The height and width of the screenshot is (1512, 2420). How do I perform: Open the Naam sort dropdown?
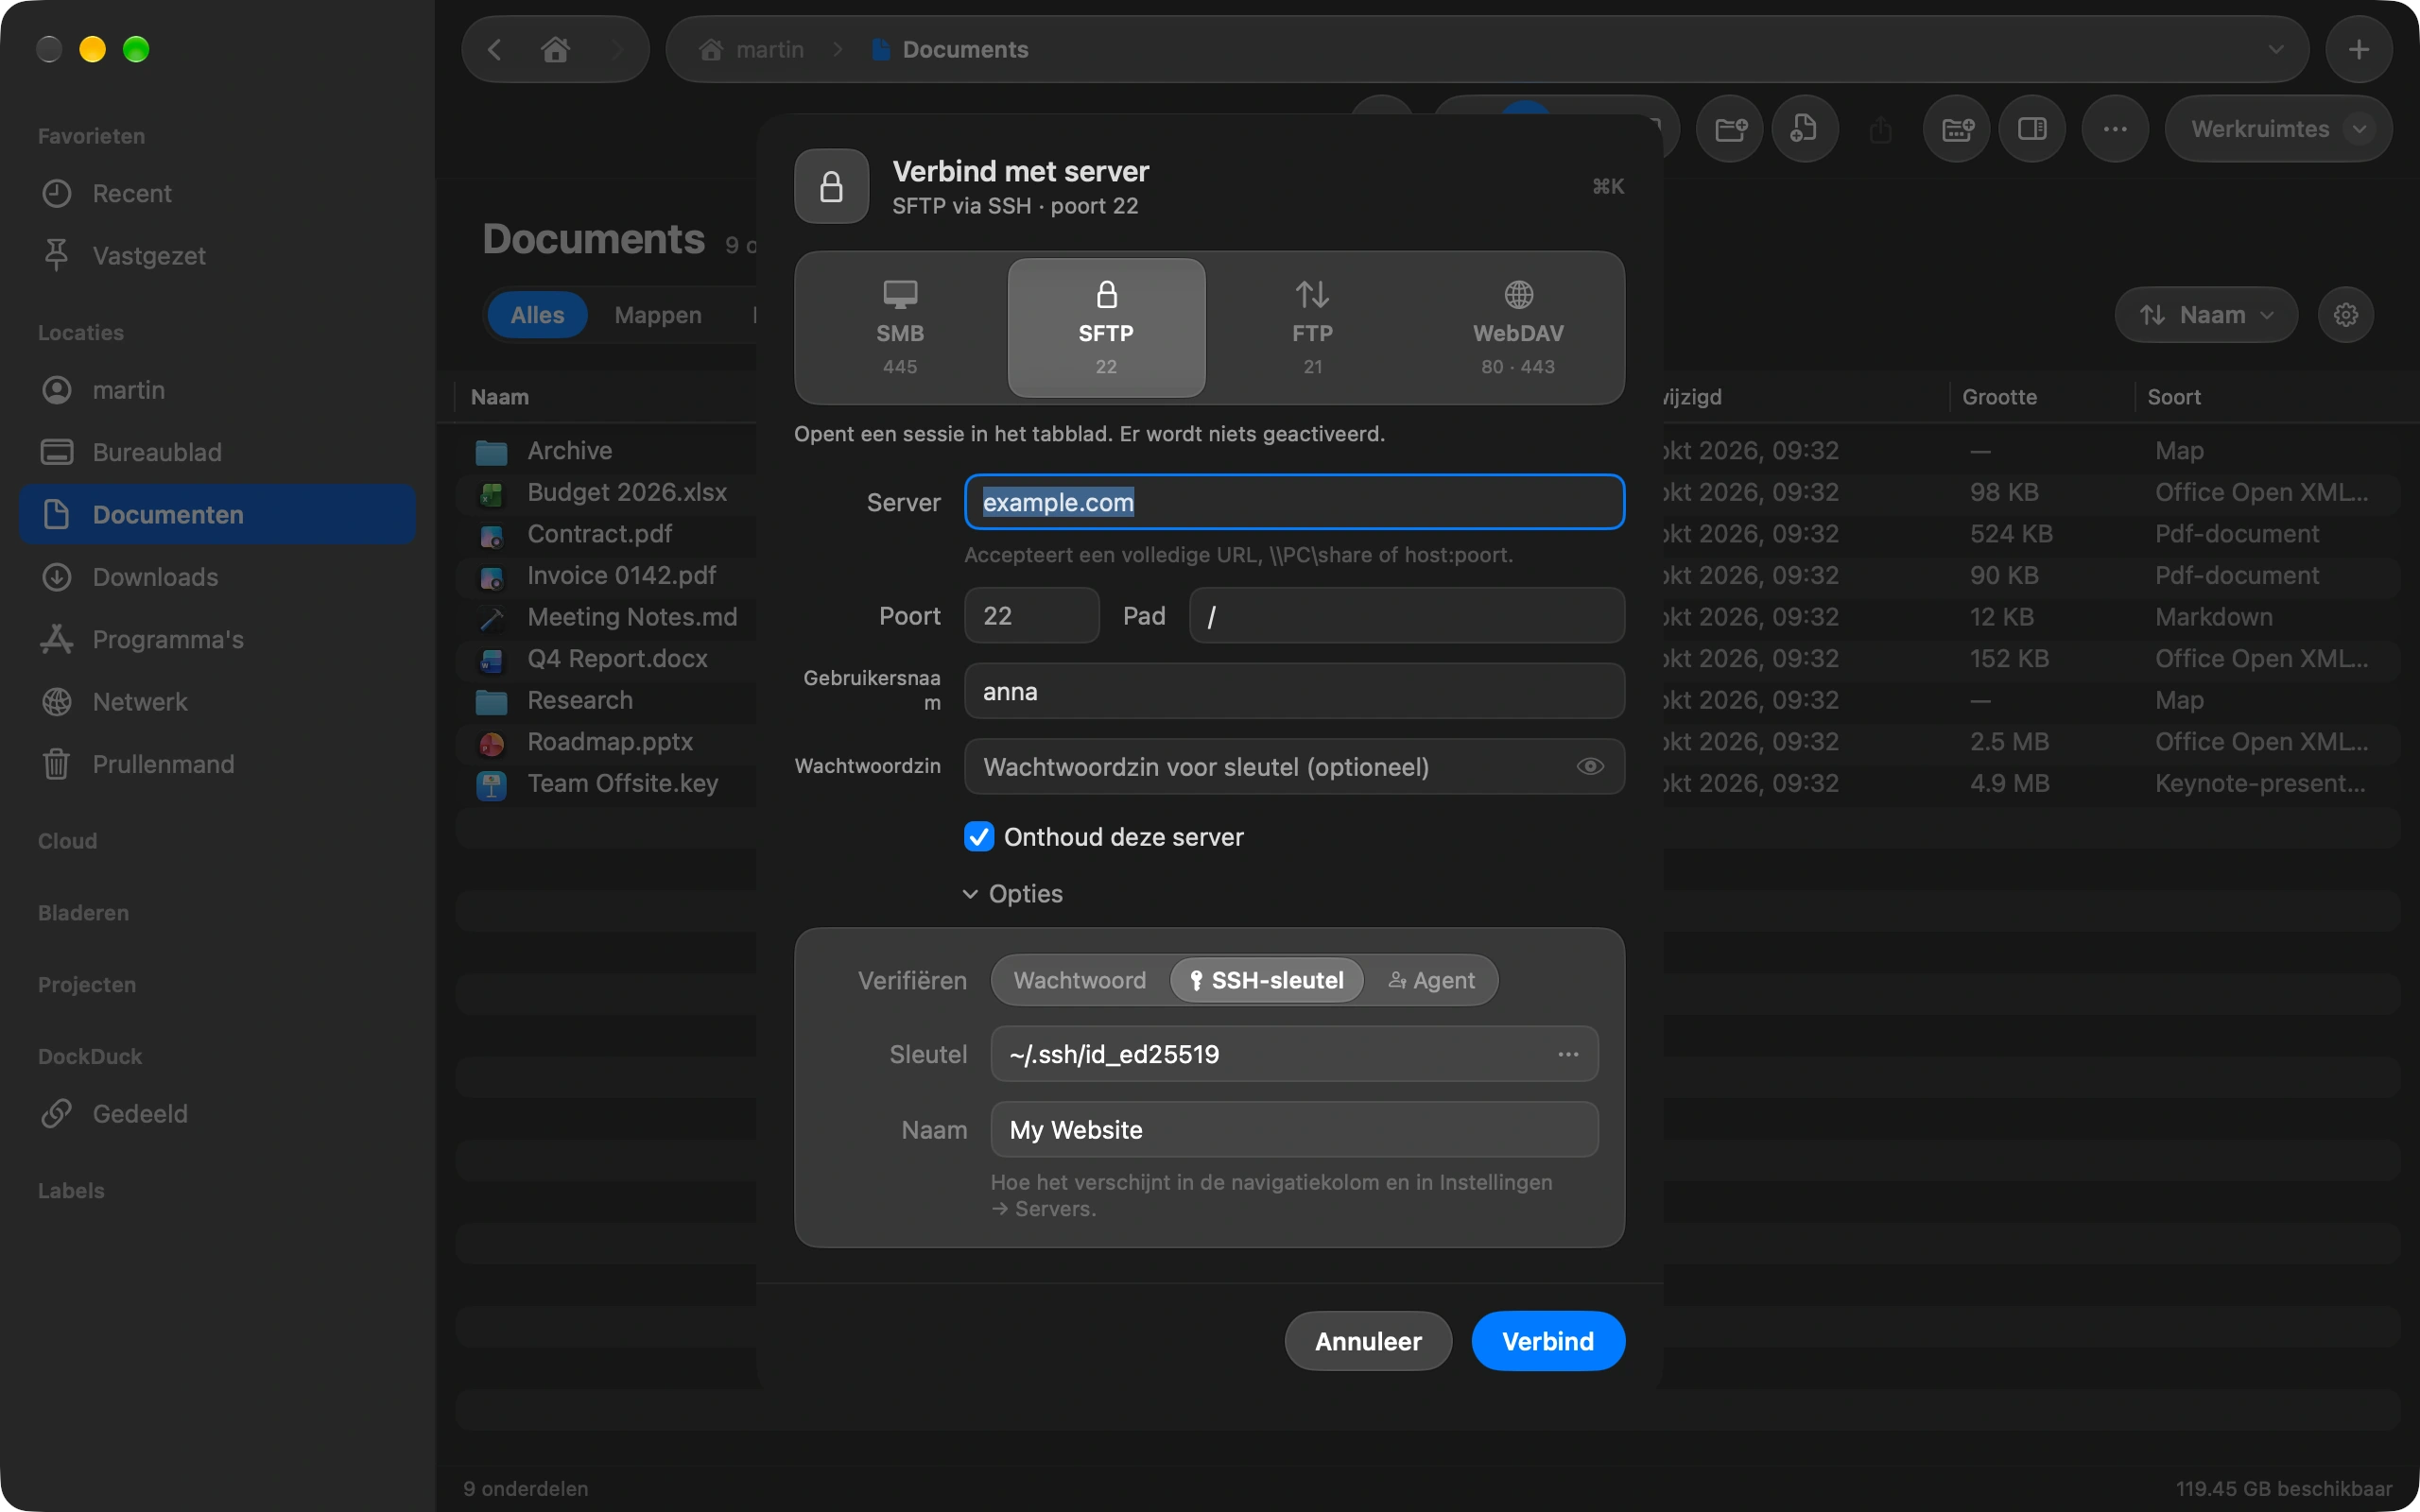coord(2205,315)
